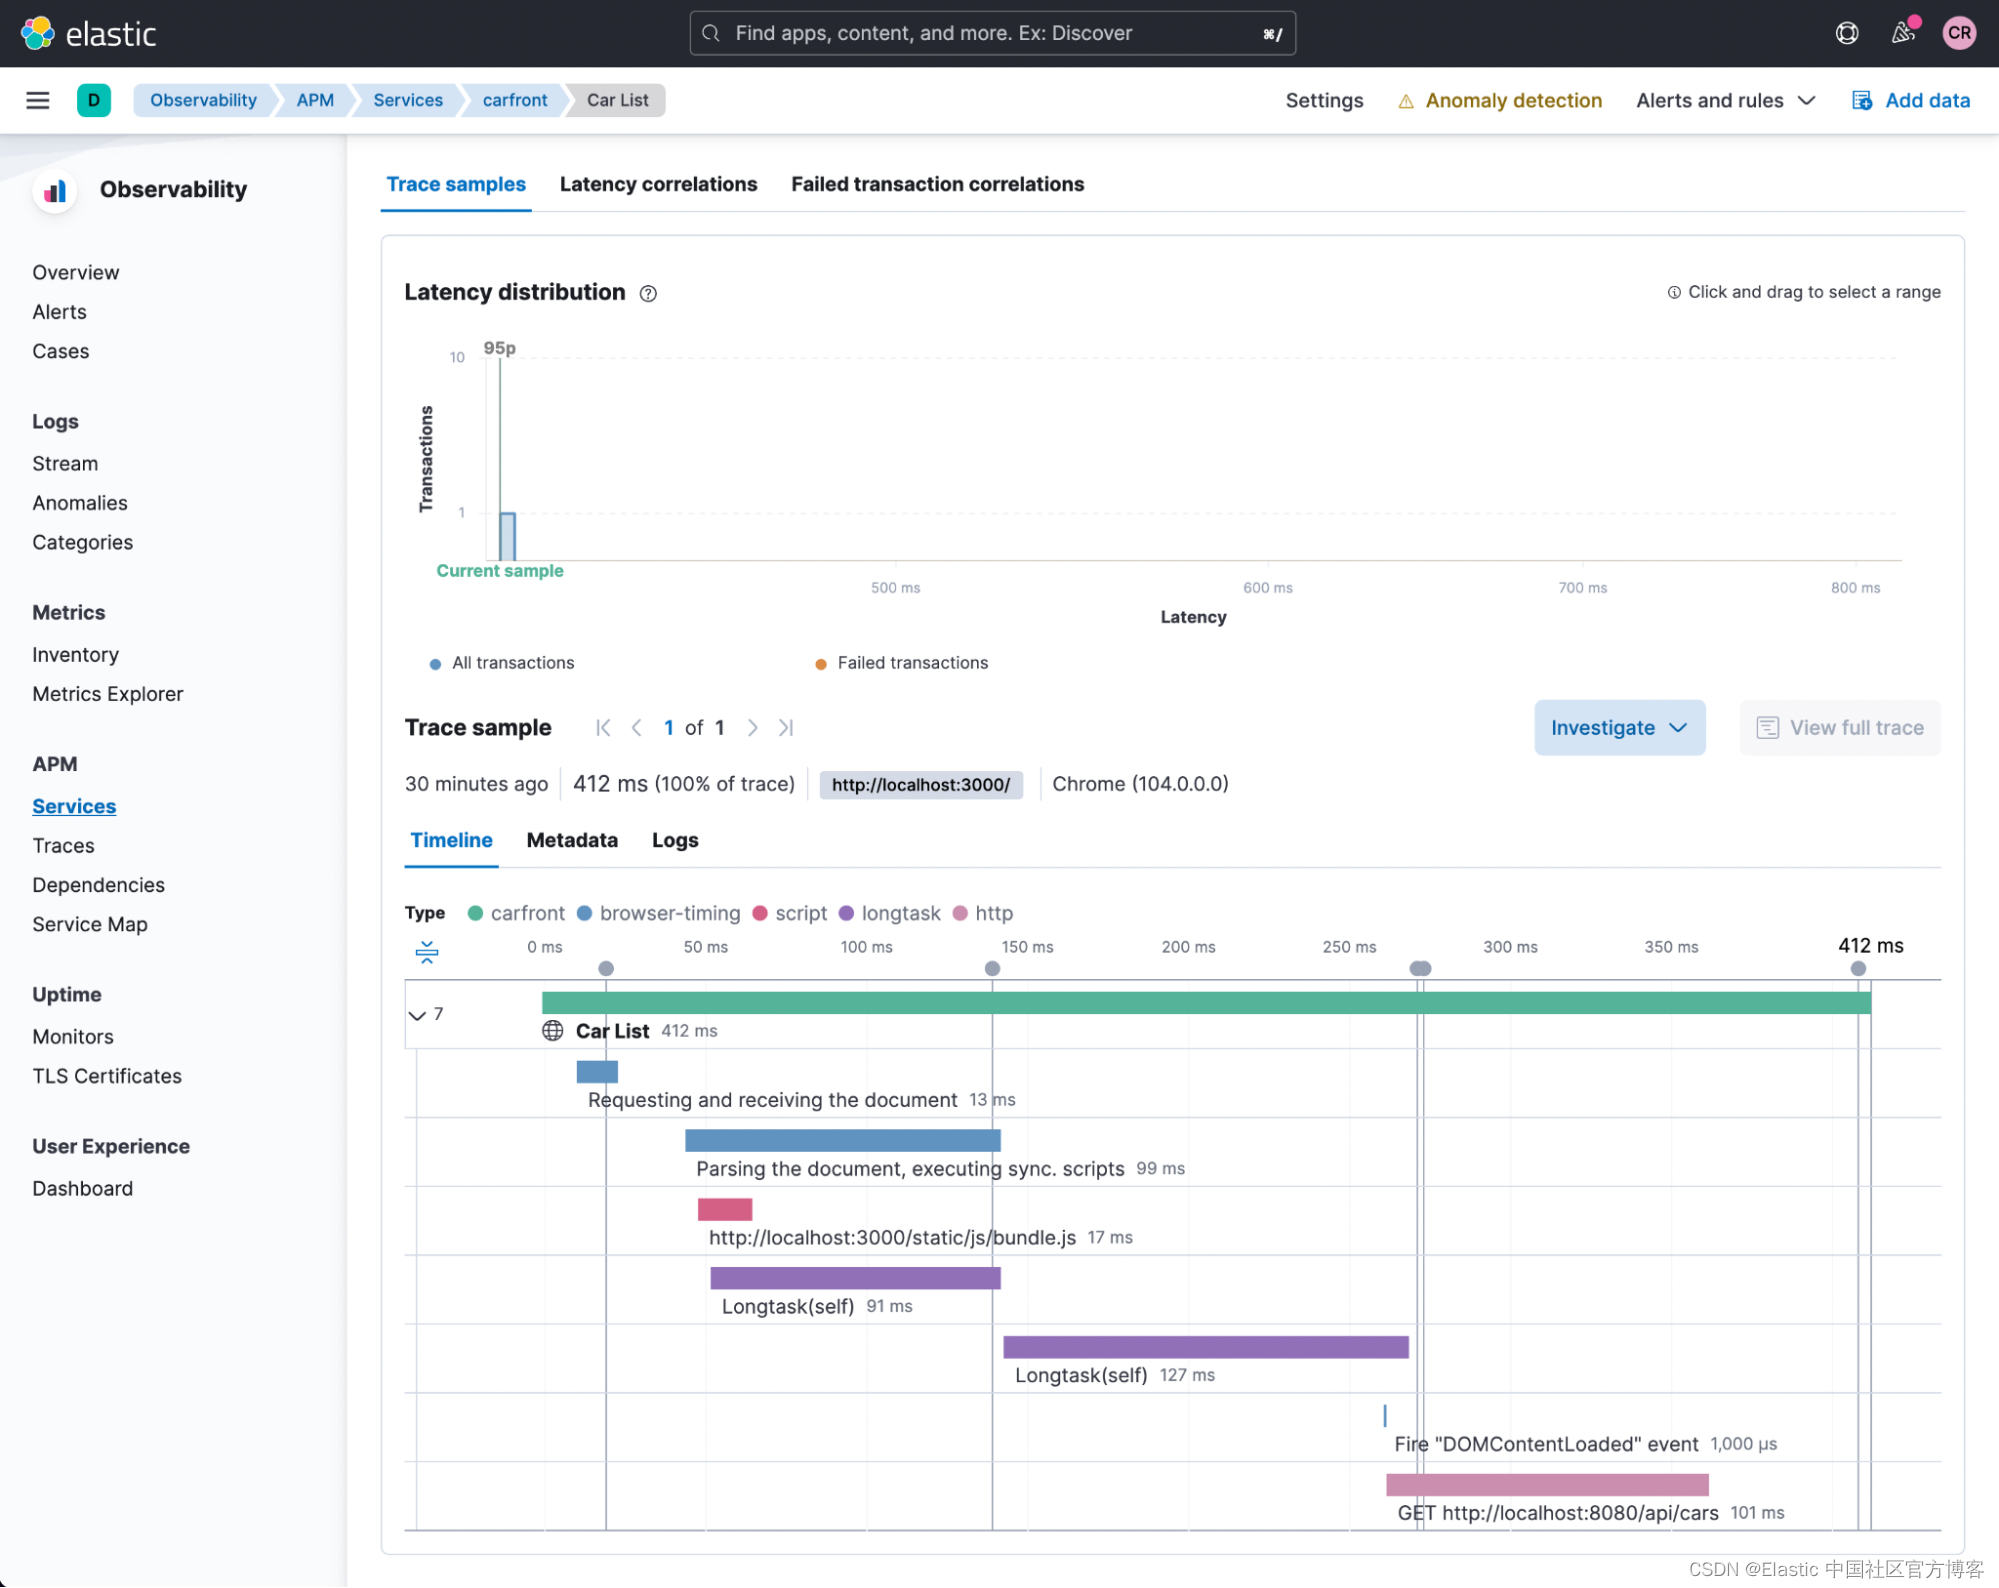Go to last trace sample page
This screenshot has height=1588, width=1999.
pyautogui.click(x=786, y=728)
